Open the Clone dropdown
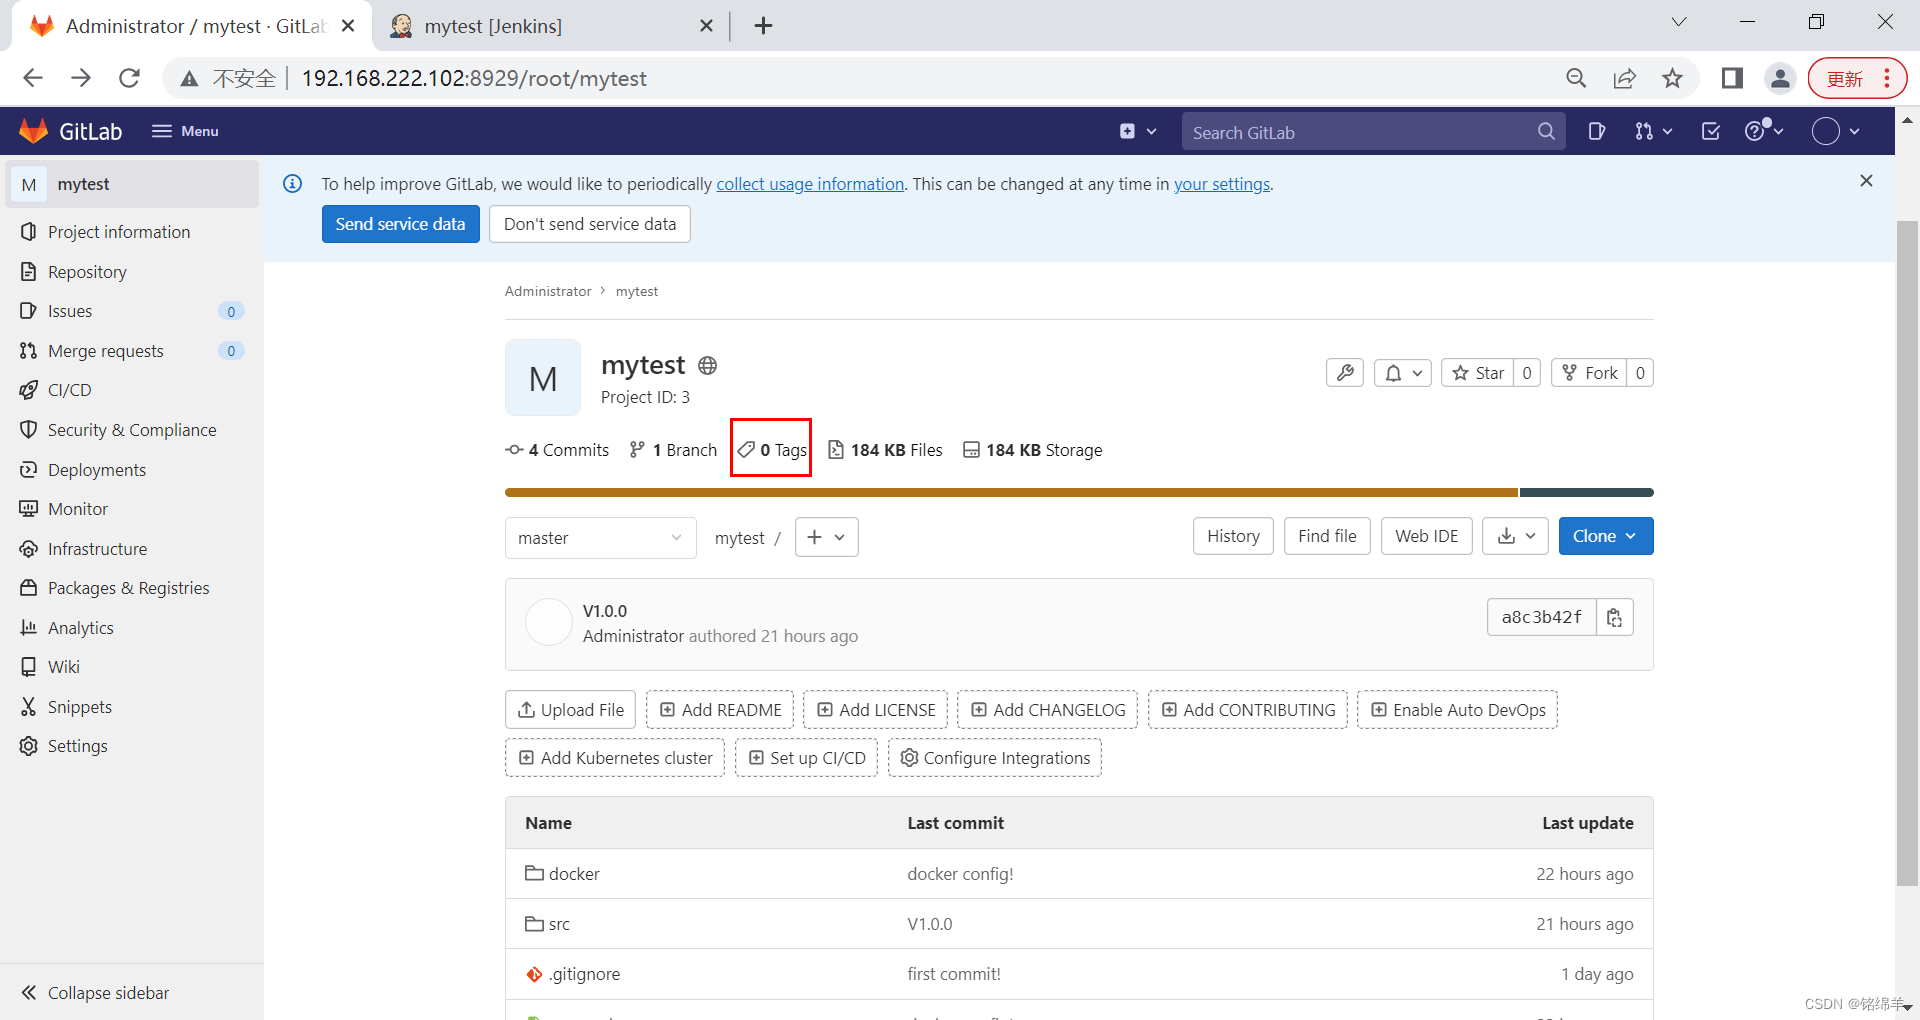Image resolution: width=1920 pixels, height=1020 pixels. pos(1605,536)
